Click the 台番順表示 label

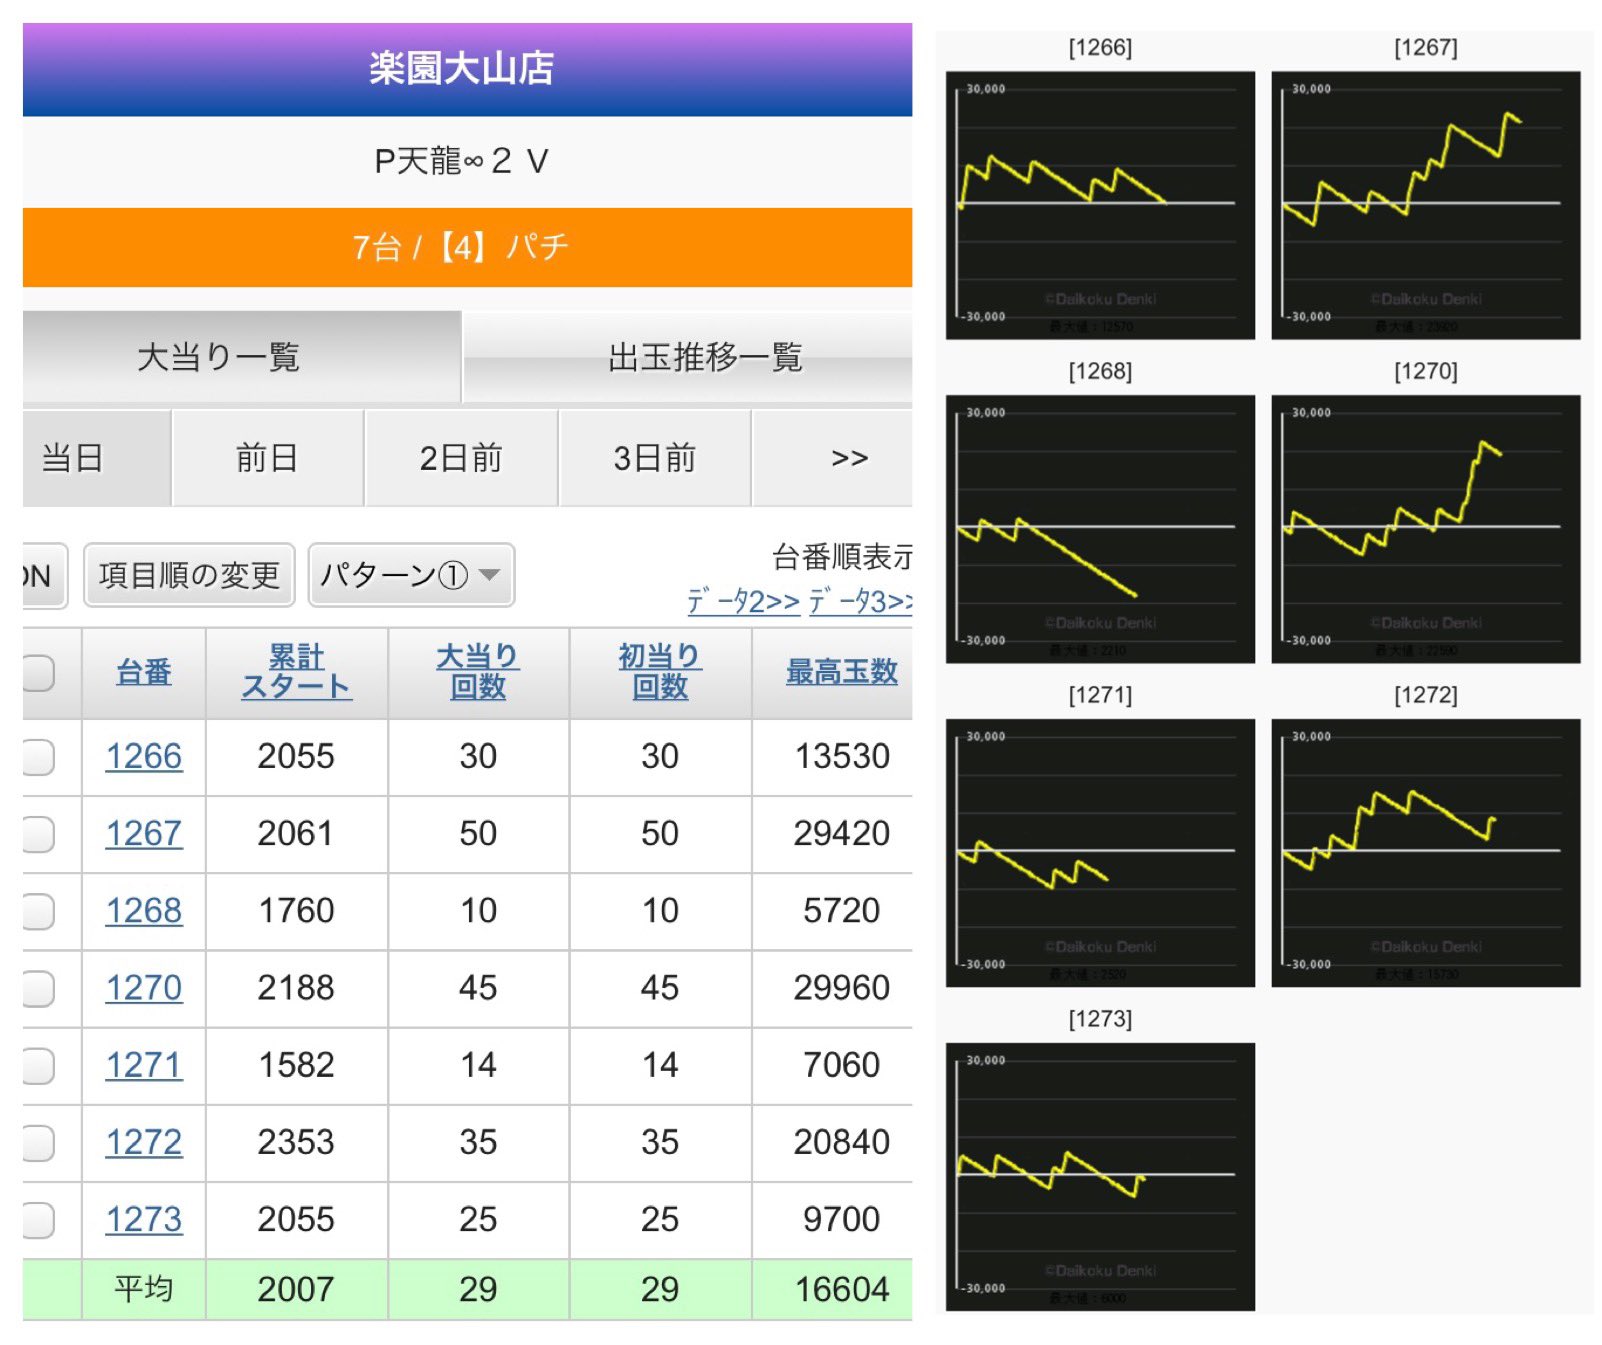tap(842, 557)
